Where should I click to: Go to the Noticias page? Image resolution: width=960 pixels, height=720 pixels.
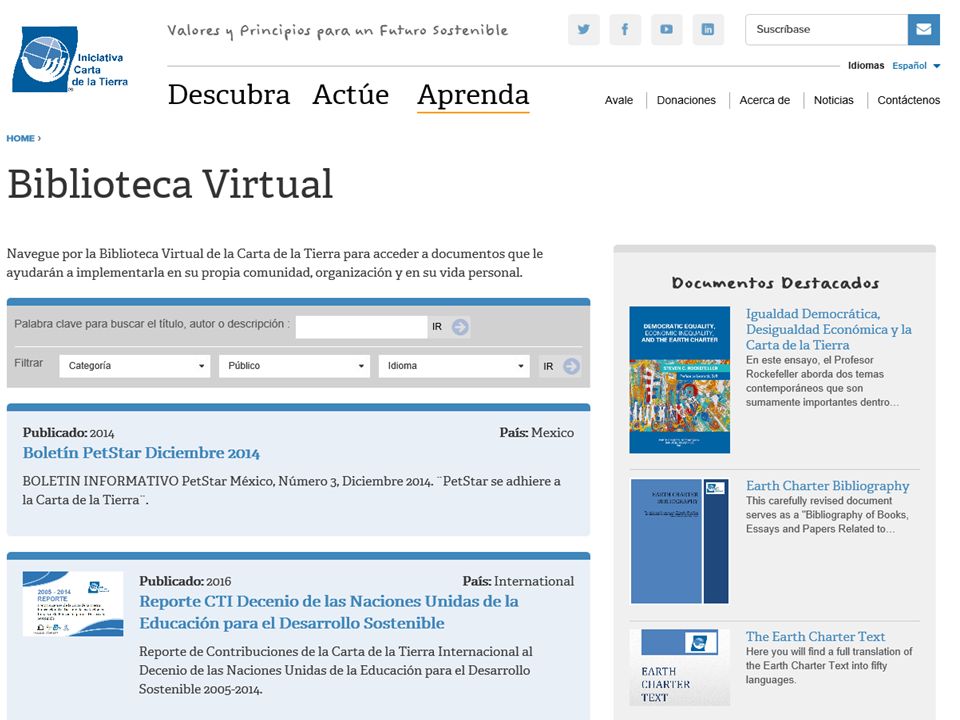pyautogui.click(x=833, y=100)
